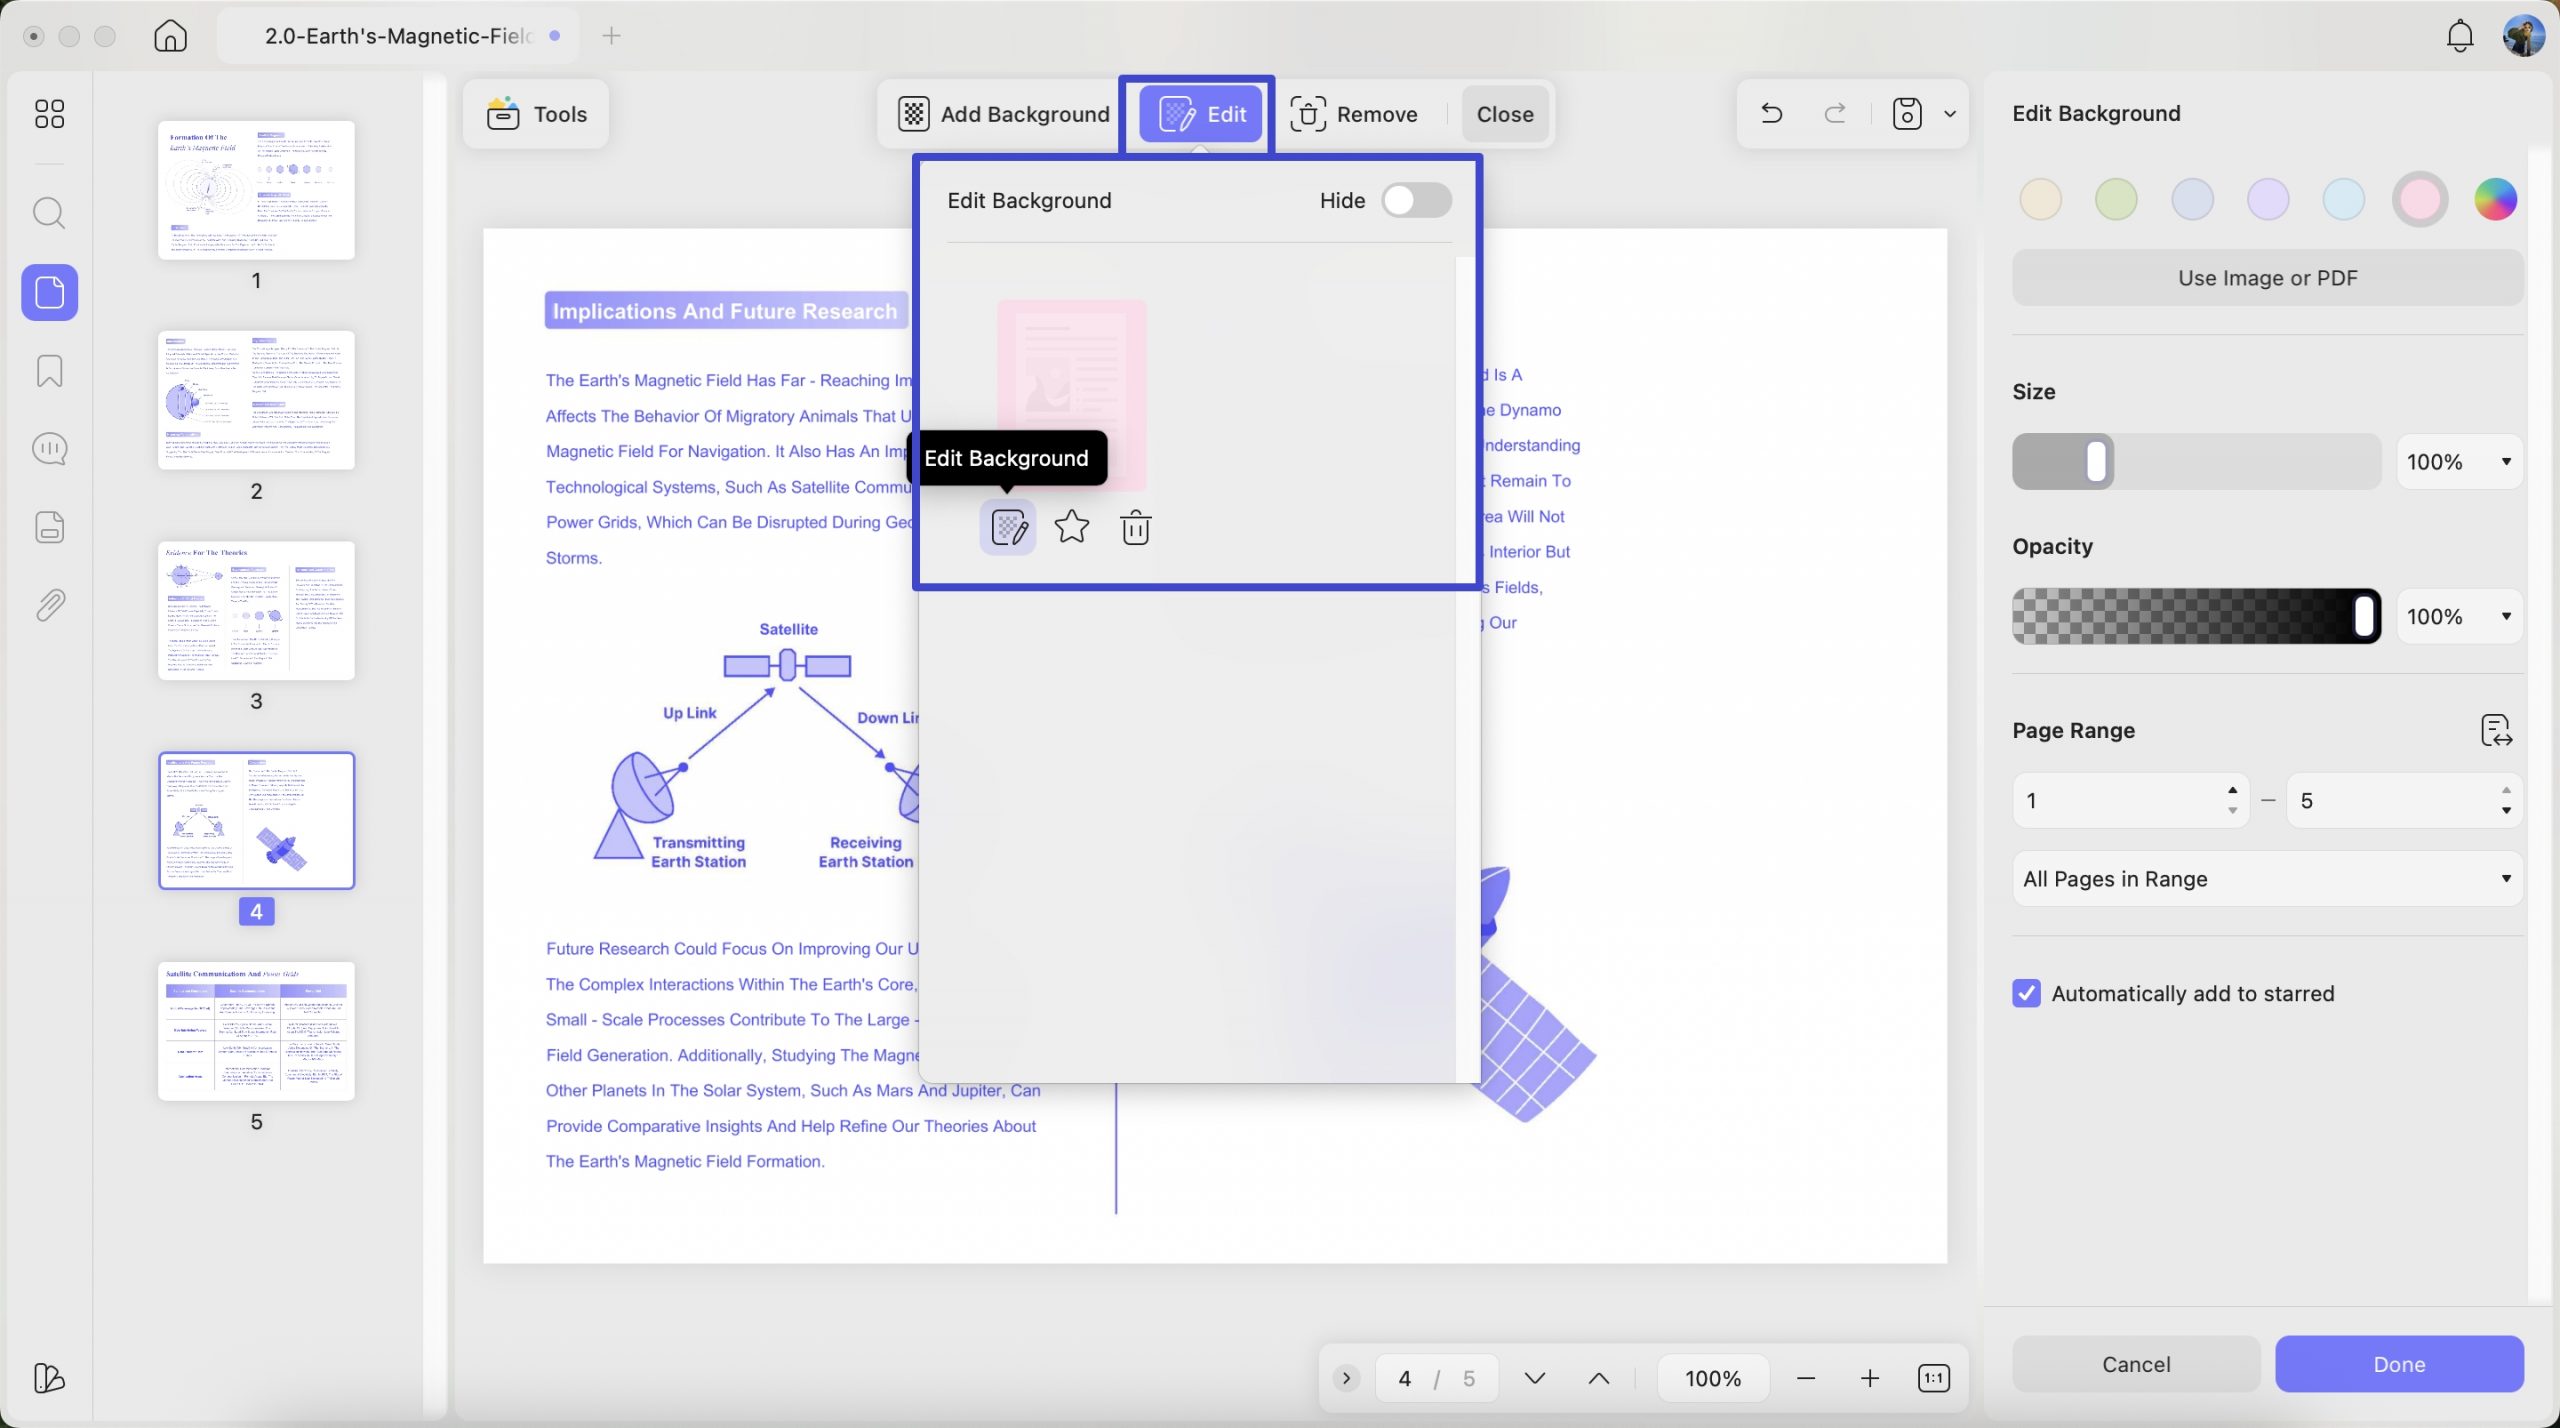Click the Done button
The width and height of the screenshot is (2560, 1428).
pyautogui.click(x=2399, y=1364)
